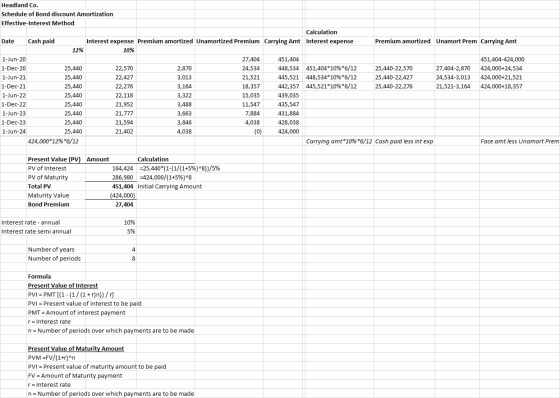Select the 'Initial Carrying Amount' cell
The height and width of the screenshot is (398, 560).
click(x=170, y=186)
